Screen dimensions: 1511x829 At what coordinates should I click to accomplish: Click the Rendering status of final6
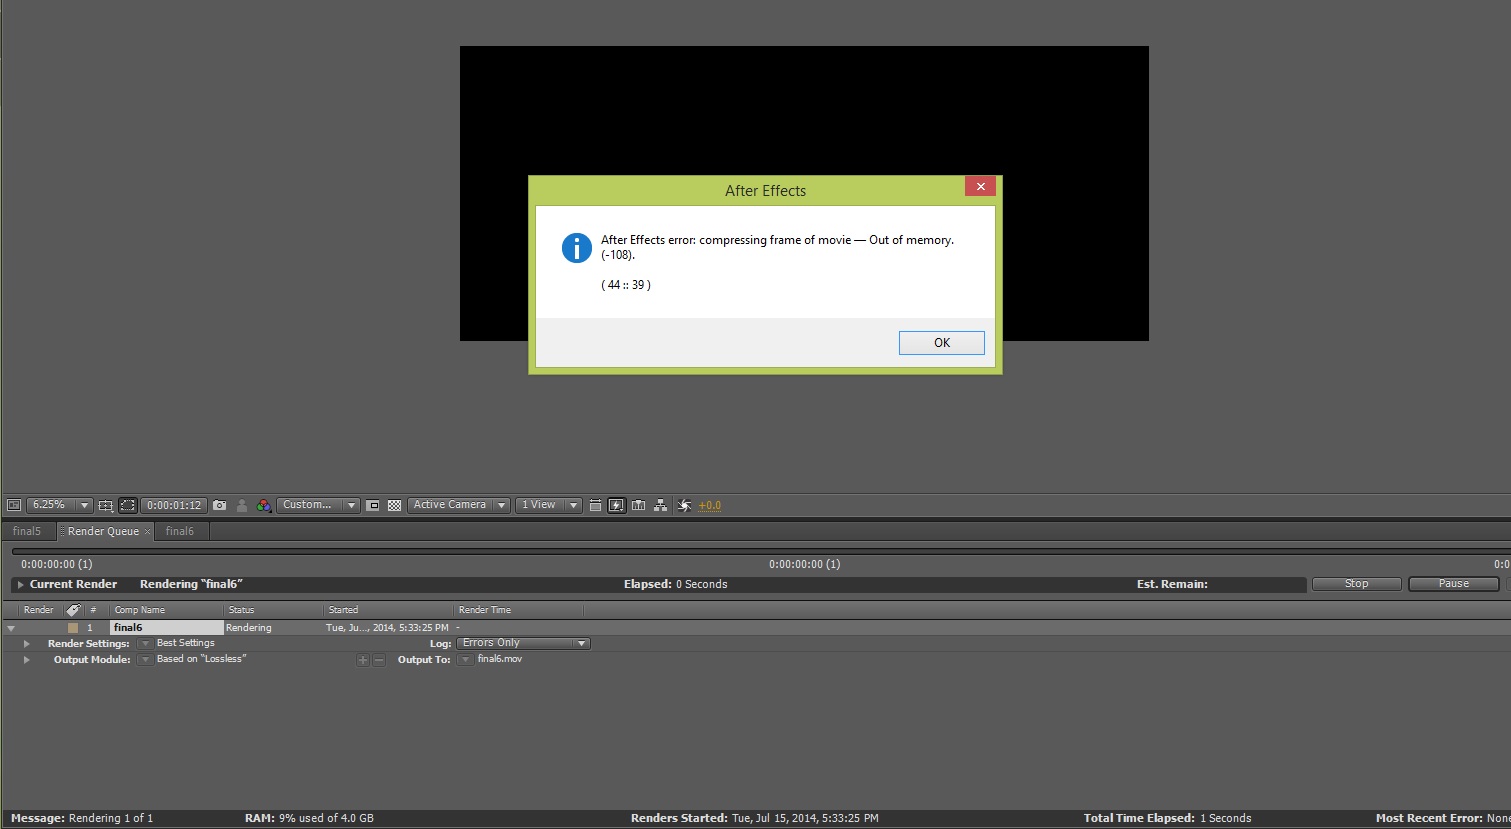248,628
